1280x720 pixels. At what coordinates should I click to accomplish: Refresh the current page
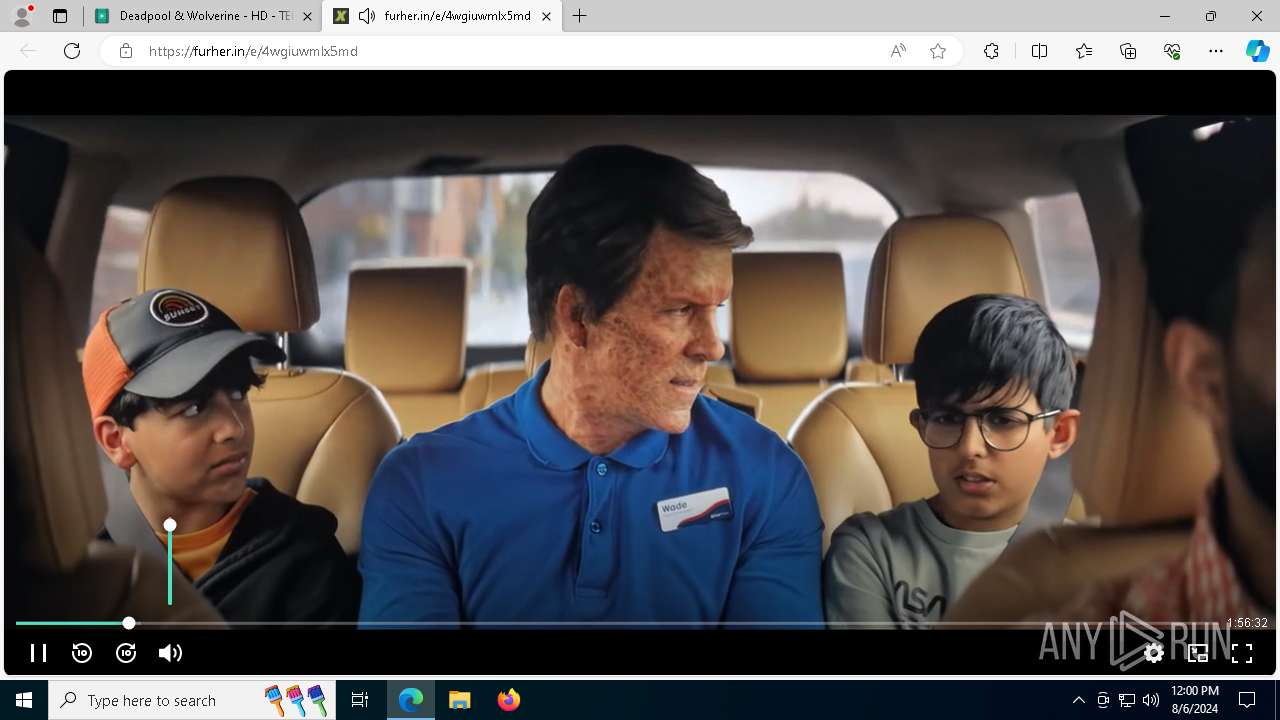pyautogui.click(x=72, y=51)
